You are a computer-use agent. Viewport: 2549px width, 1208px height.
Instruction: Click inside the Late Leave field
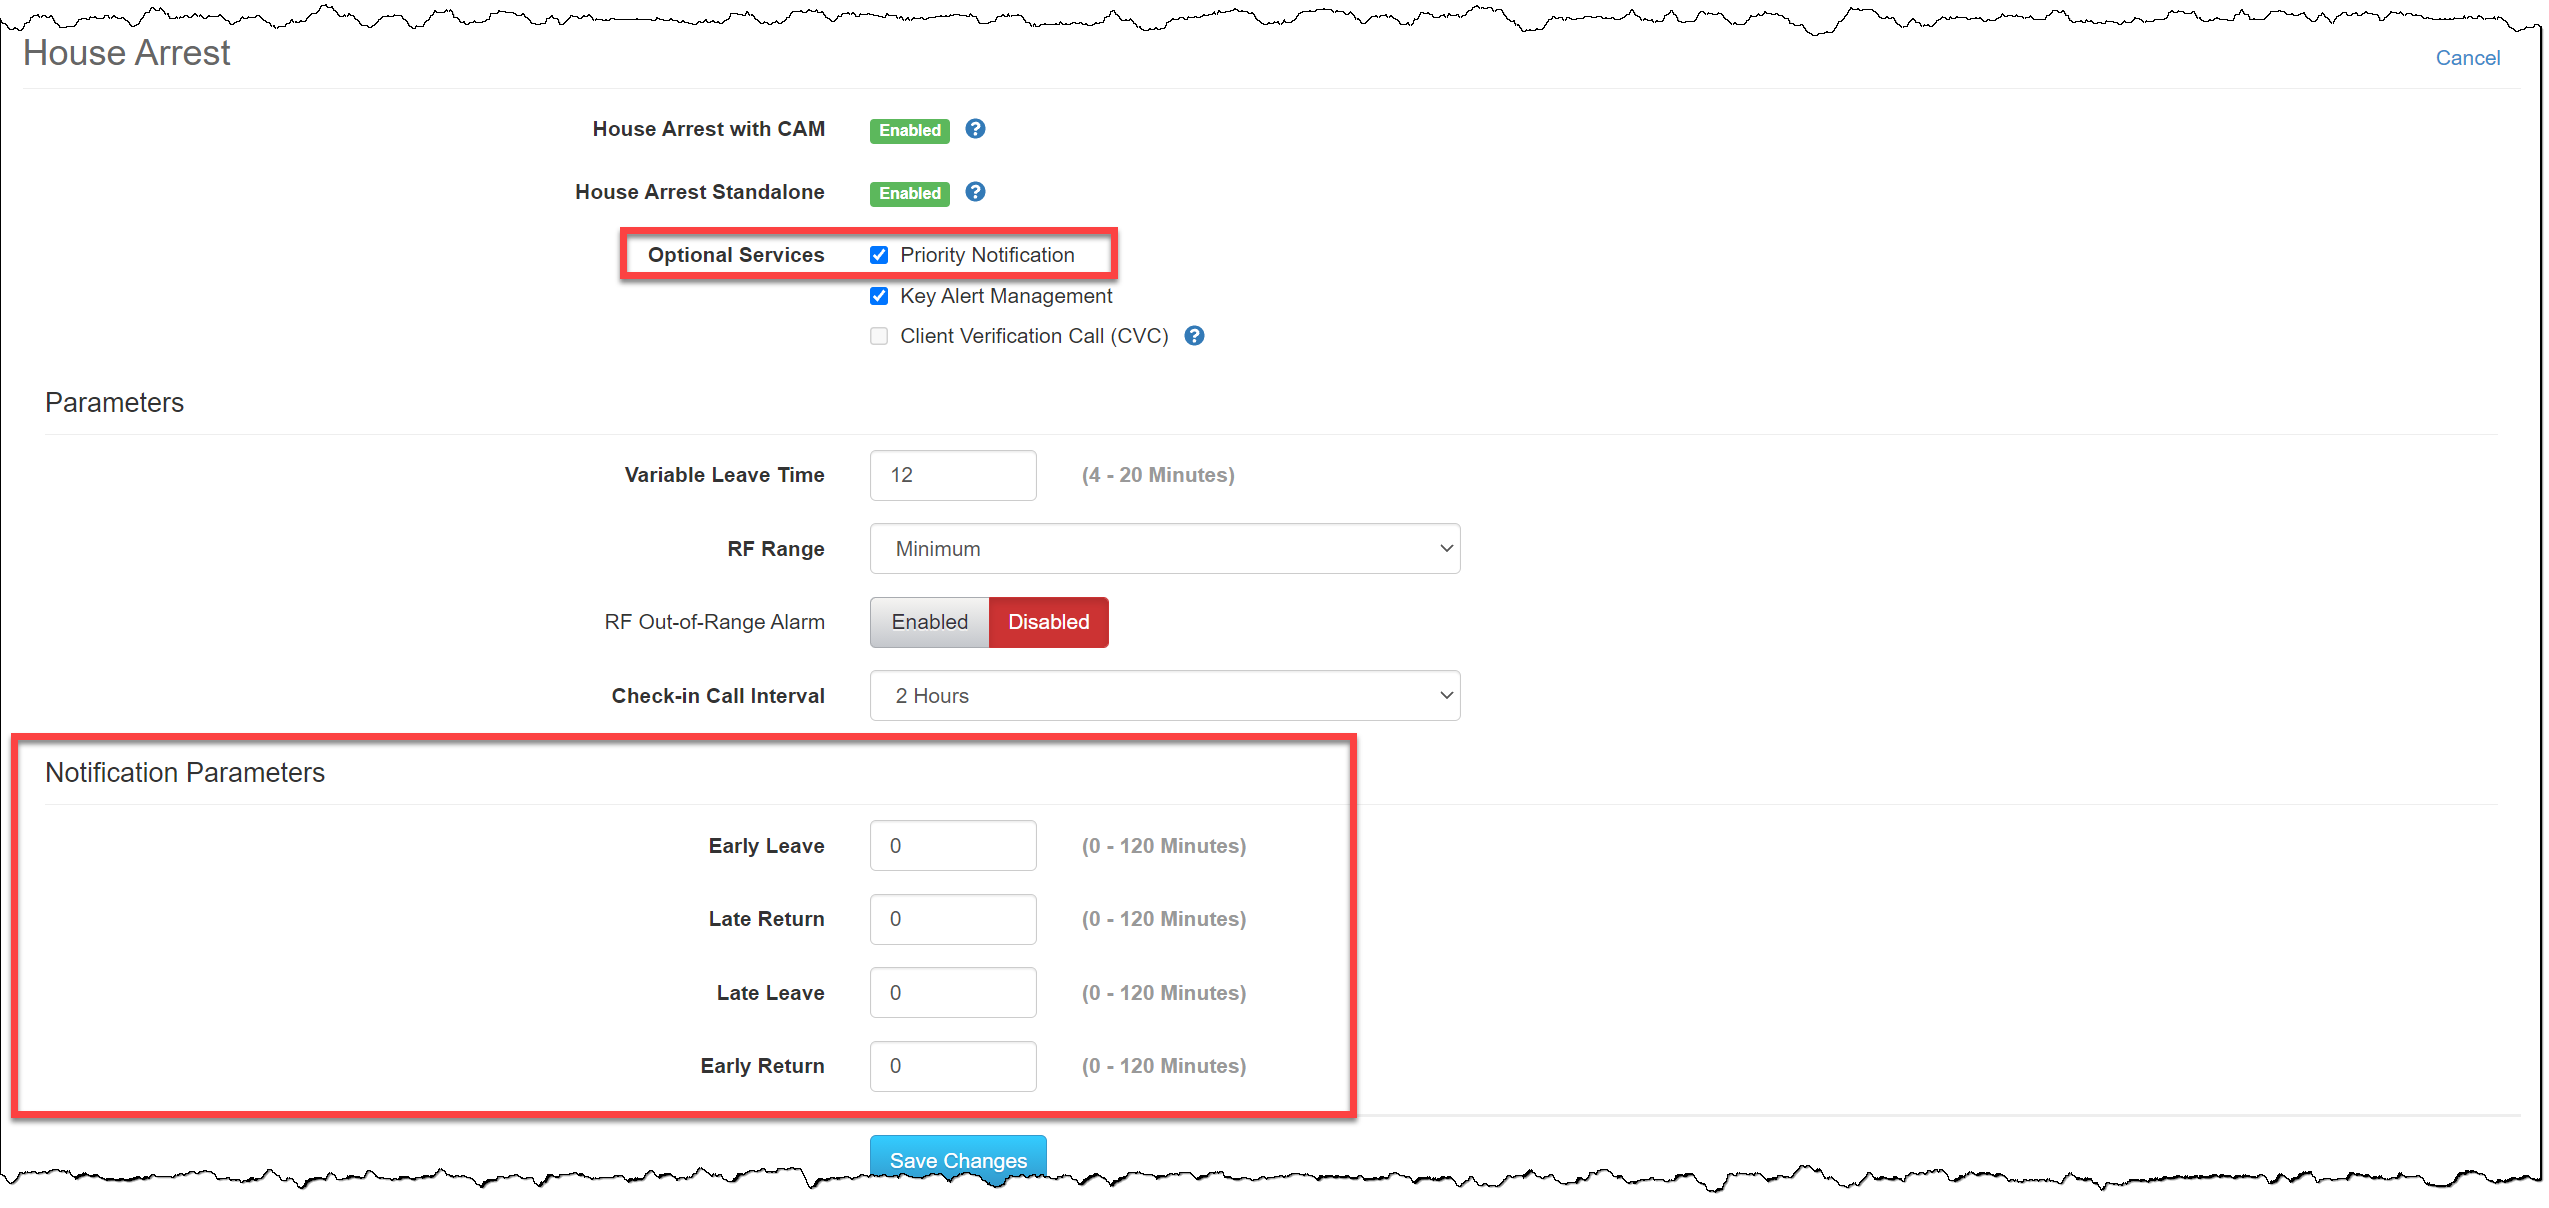pos(951,992)
